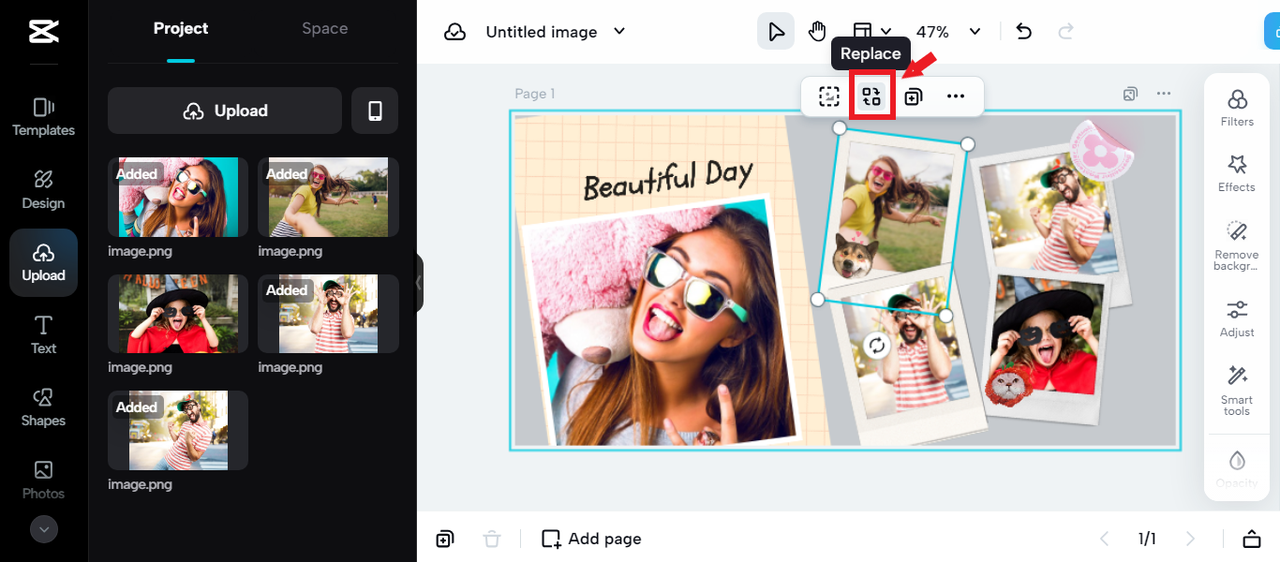Screen dimensions: 1280x562
Task: Click the cloud save status icon
Action: point(455,32)
